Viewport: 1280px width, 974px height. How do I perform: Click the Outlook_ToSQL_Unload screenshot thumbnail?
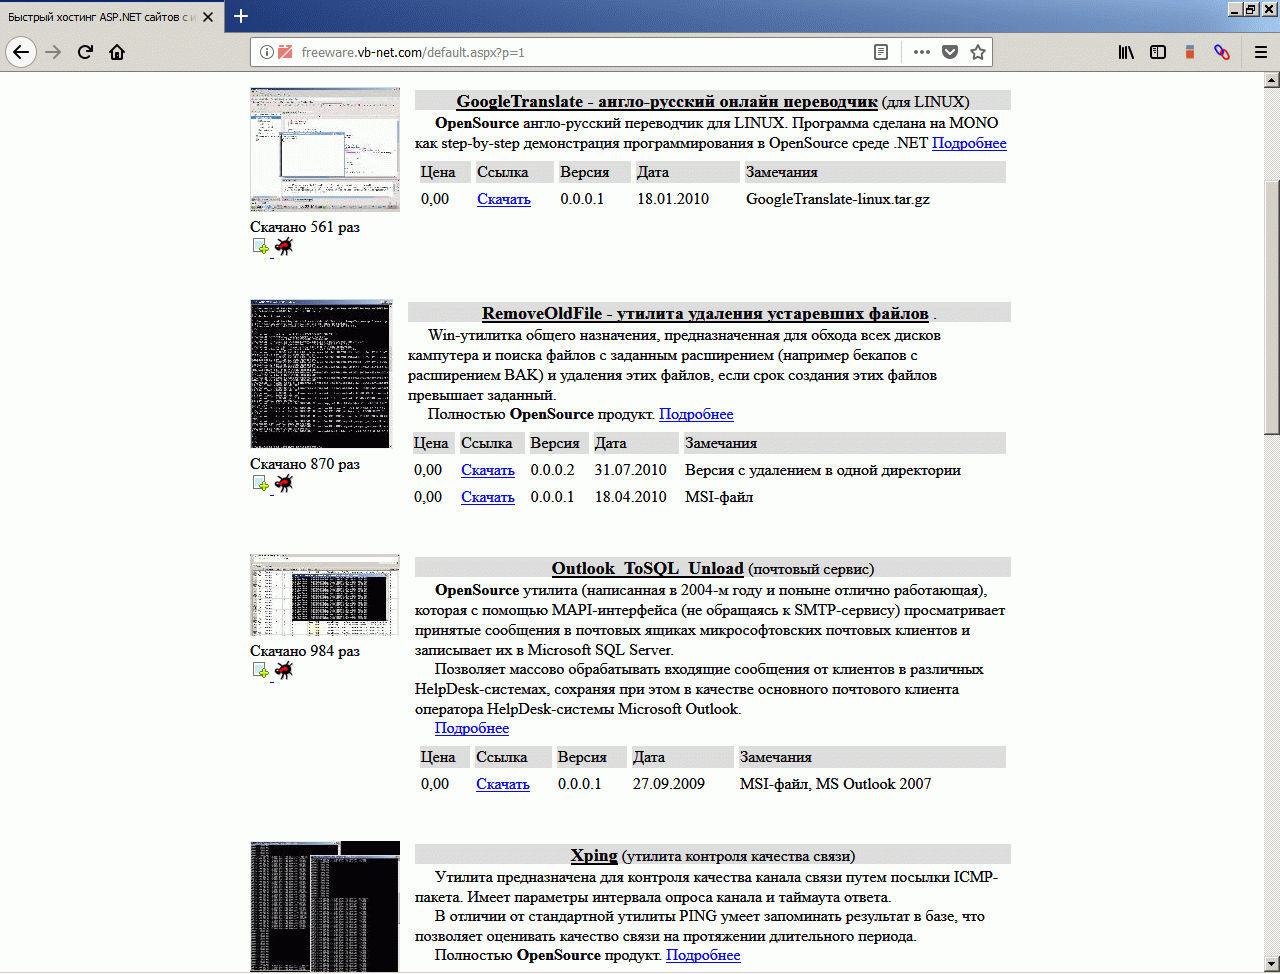pos(325,595)
